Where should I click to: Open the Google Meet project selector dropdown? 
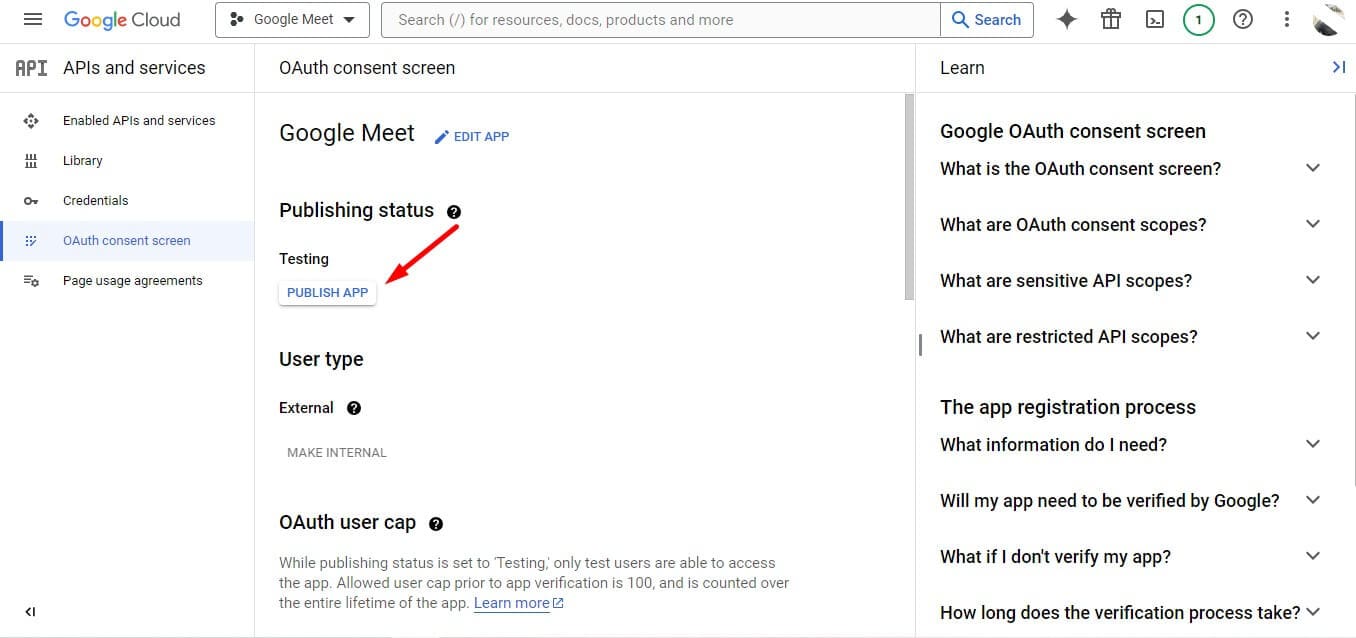[292, 20]
